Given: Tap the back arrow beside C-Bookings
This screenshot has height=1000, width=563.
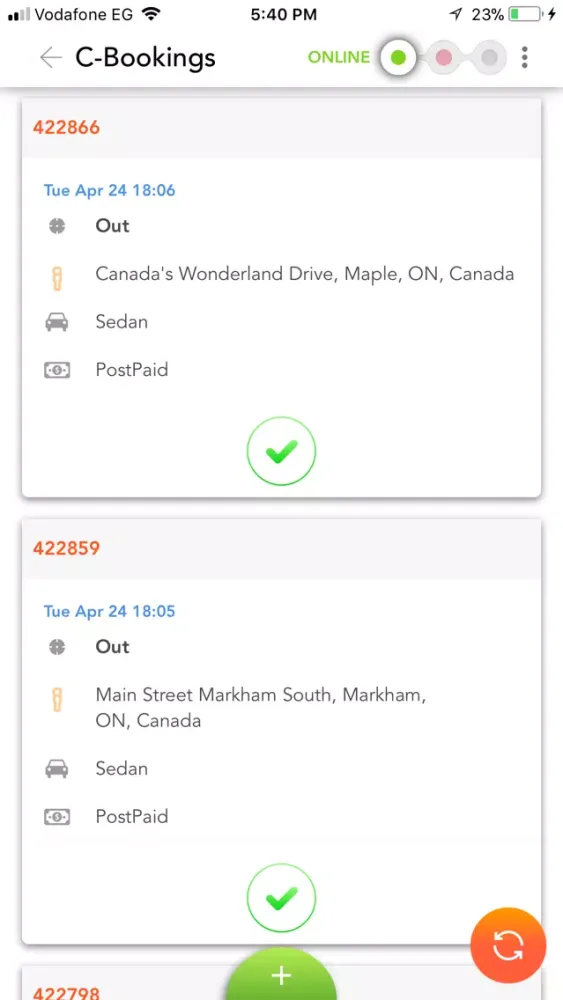Looking at the screenshot, I should [x=50, y=57].
